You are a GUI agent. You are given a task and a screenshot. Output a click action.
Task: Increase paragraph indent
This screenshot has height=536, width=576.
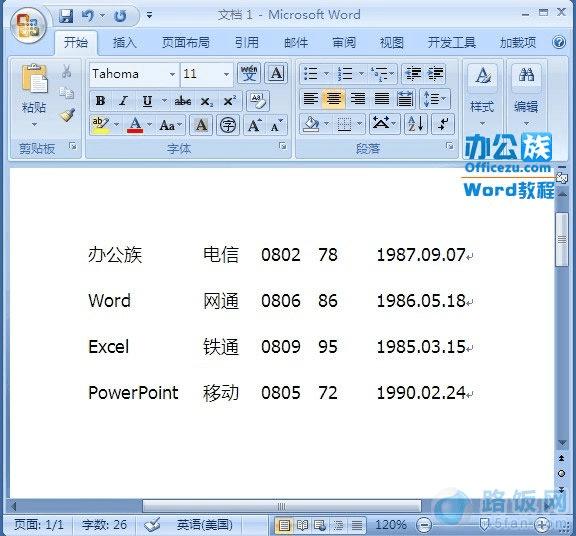pyautogui.click(x=435, y=74)
